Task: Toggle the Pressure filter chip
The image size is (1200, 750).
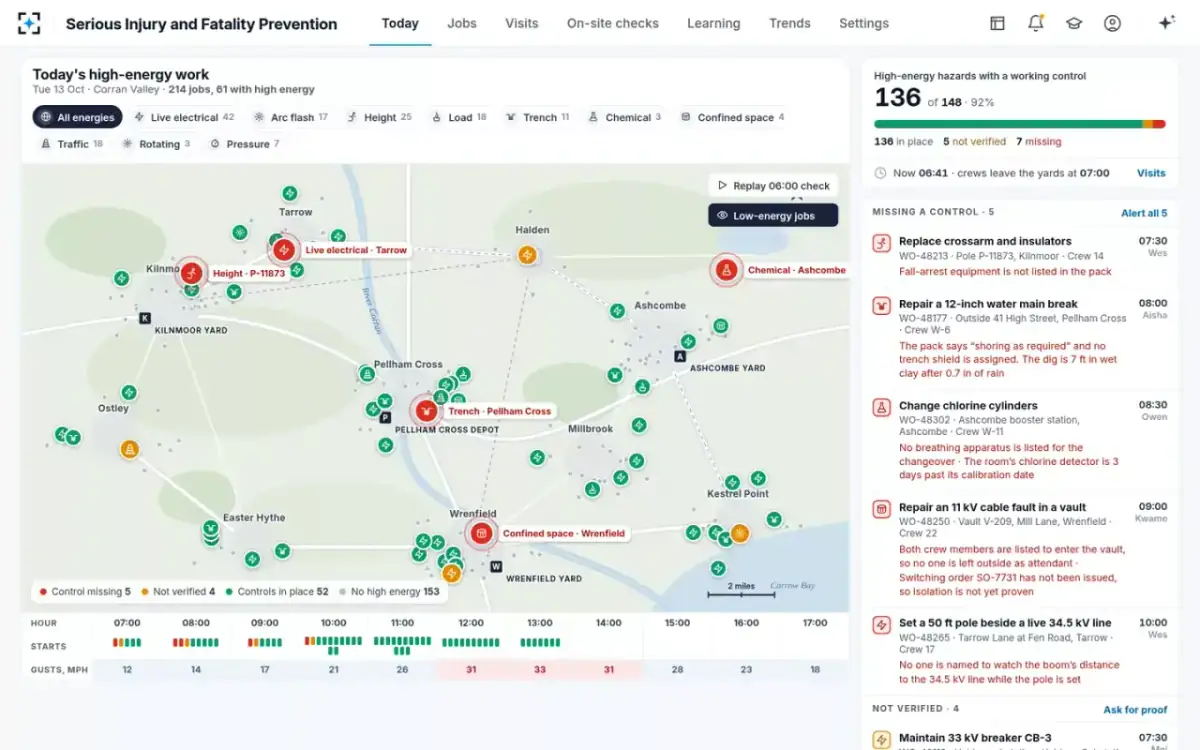Action: click(x=244, y=144)
